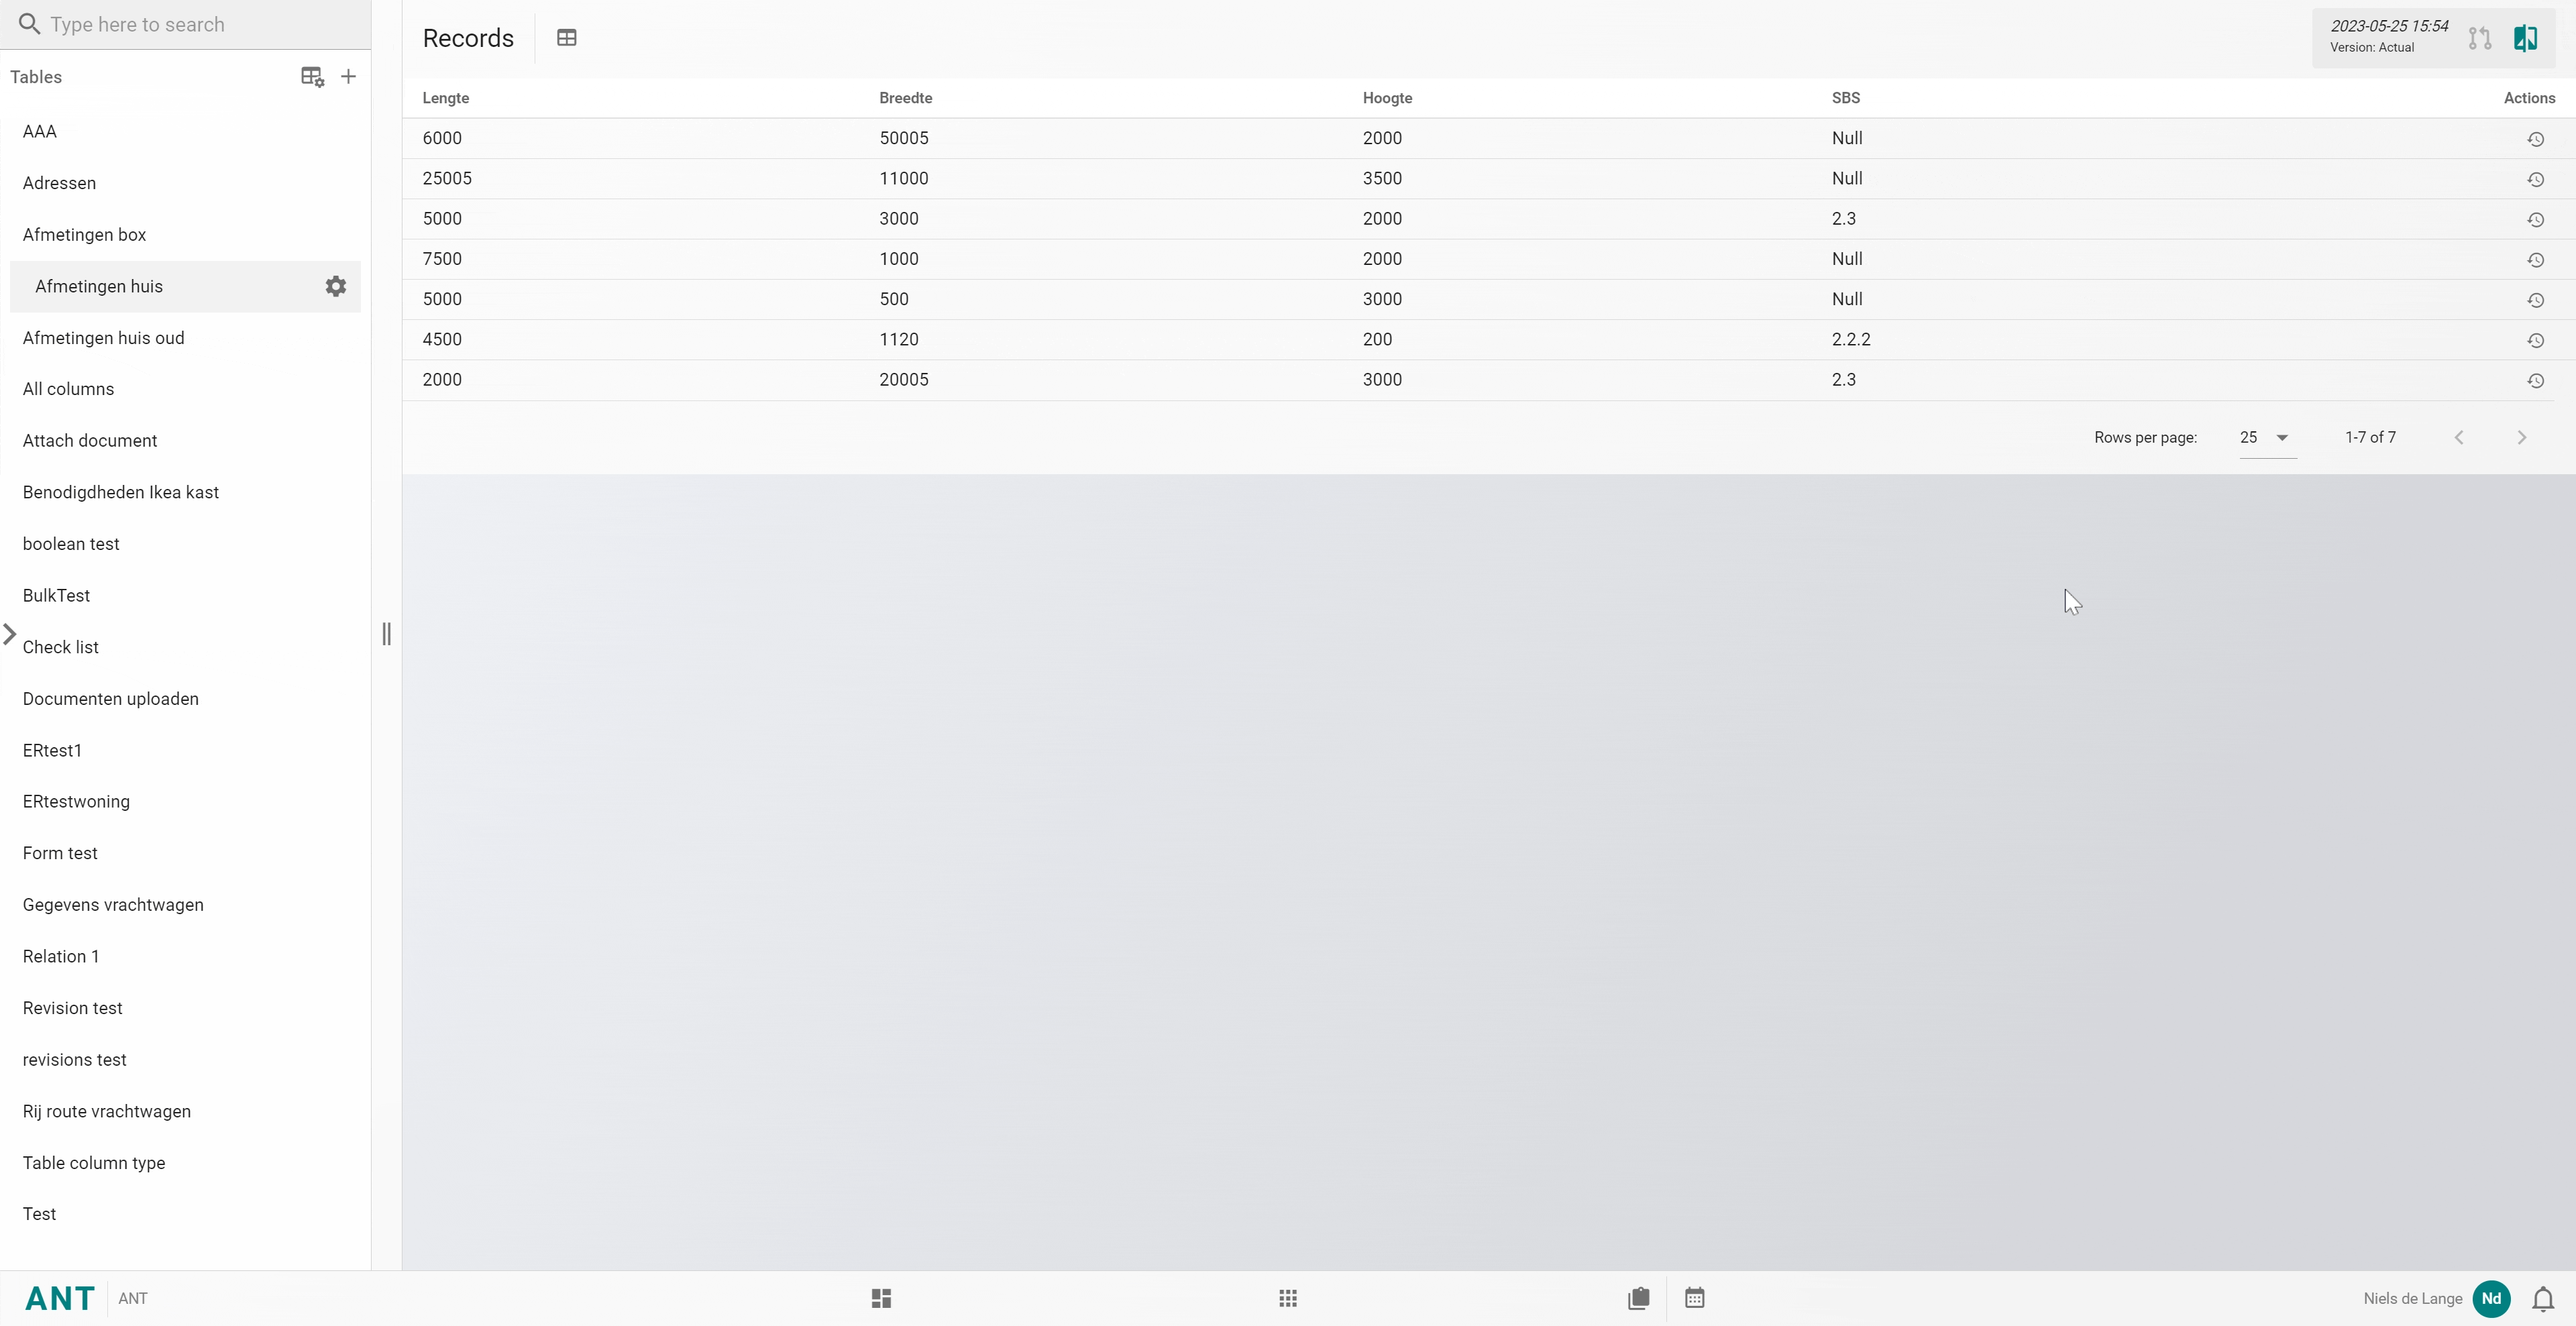2576x1326 pixels.
Task: Sort by Lengte column header
Action: 446,98
